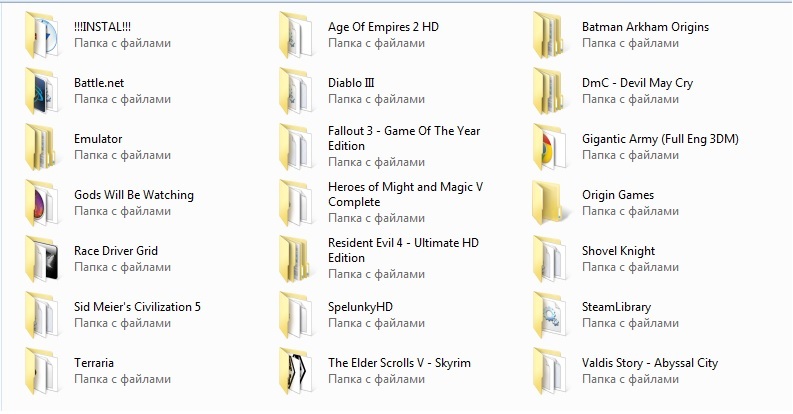Click the "The Elder Scrolls V - Skyrim" name
Viewport: 793px width, 414px height.
coord(400,363)
